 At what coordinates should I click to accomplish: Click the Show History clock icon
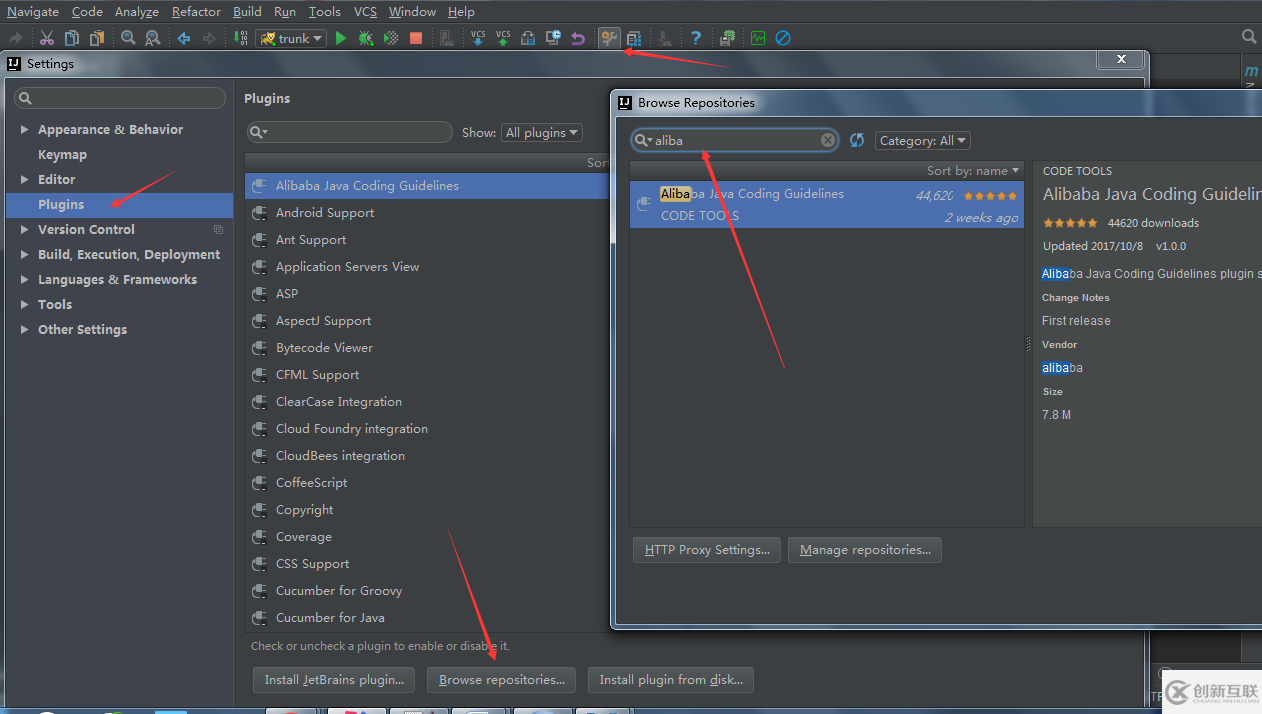pos(553,38)
